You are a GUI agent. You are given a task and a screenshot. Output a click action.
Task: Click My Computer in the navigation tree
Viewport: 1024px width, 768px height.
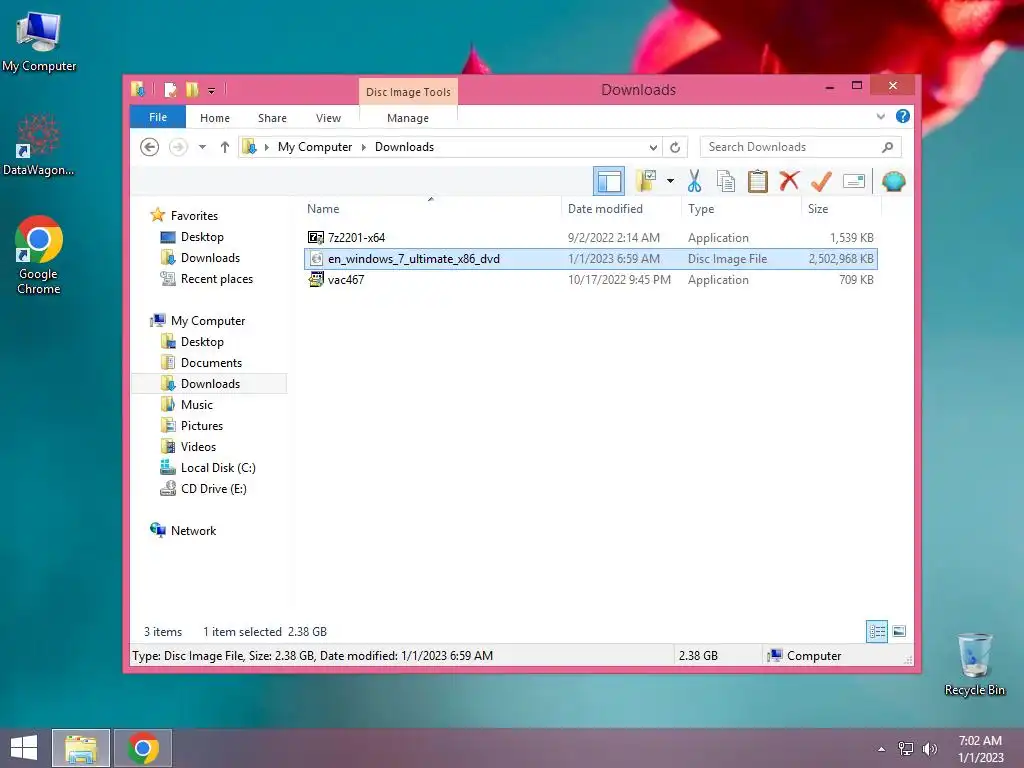(208, 321)
